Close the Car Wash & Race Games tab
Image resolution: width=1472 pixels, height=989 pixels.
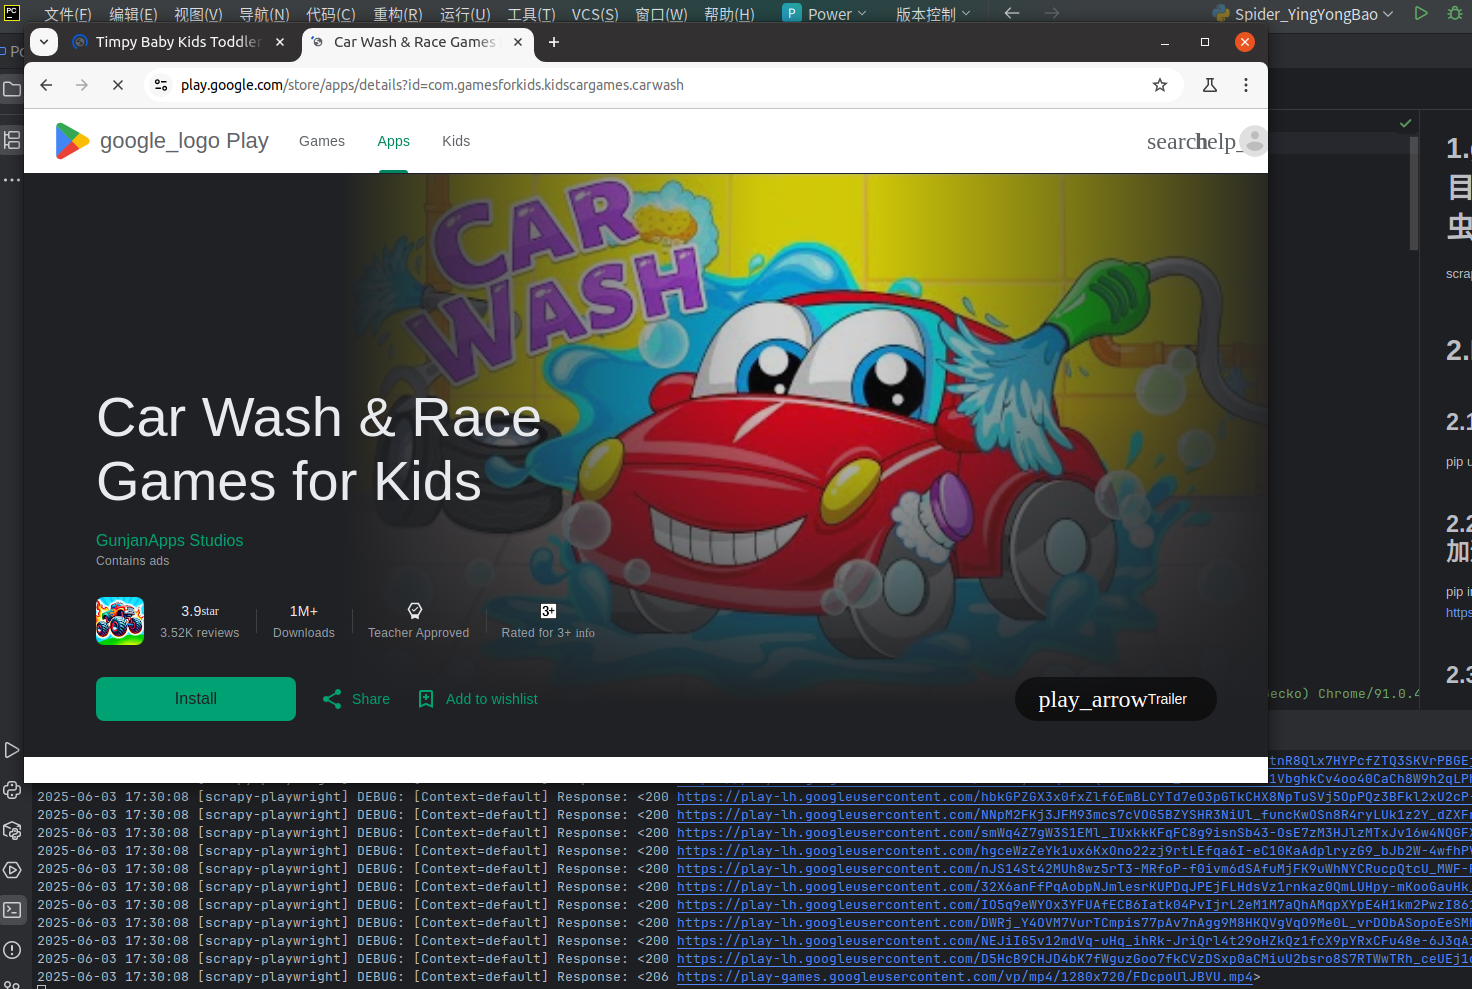(518, 42)
